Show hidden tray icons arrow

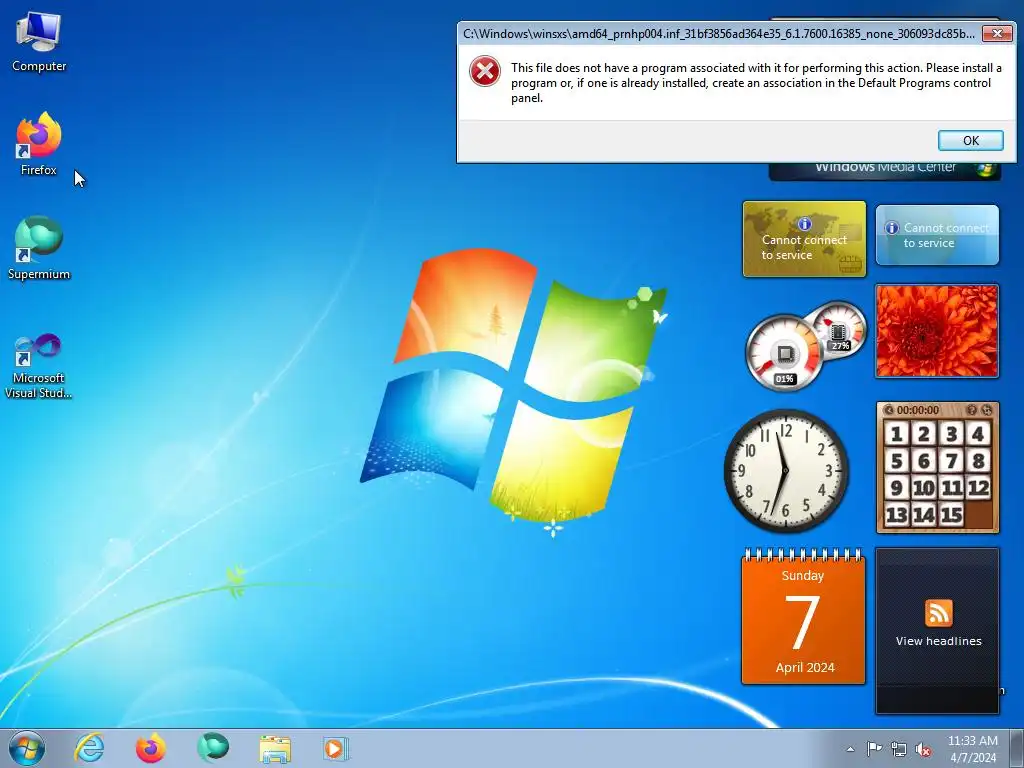point(850,749)
